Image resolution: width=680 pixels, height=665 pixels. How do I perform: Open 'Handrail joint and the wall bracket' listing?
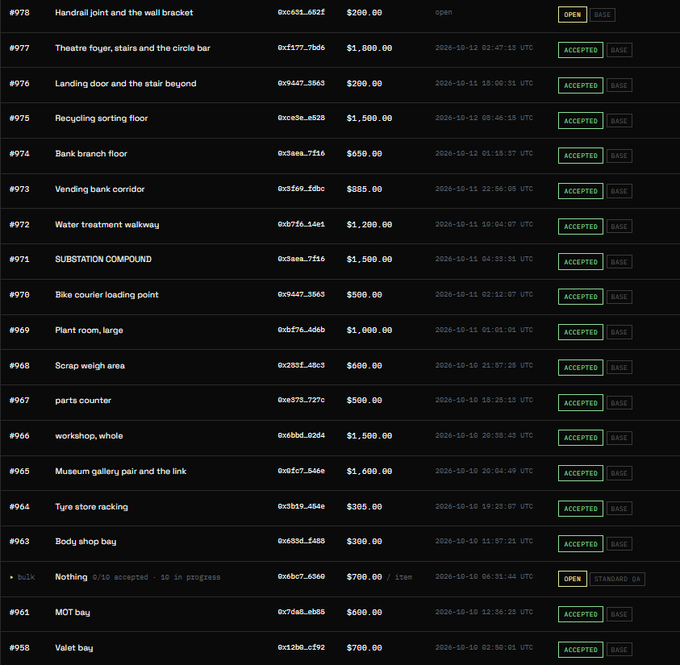(x=124, y=13)
